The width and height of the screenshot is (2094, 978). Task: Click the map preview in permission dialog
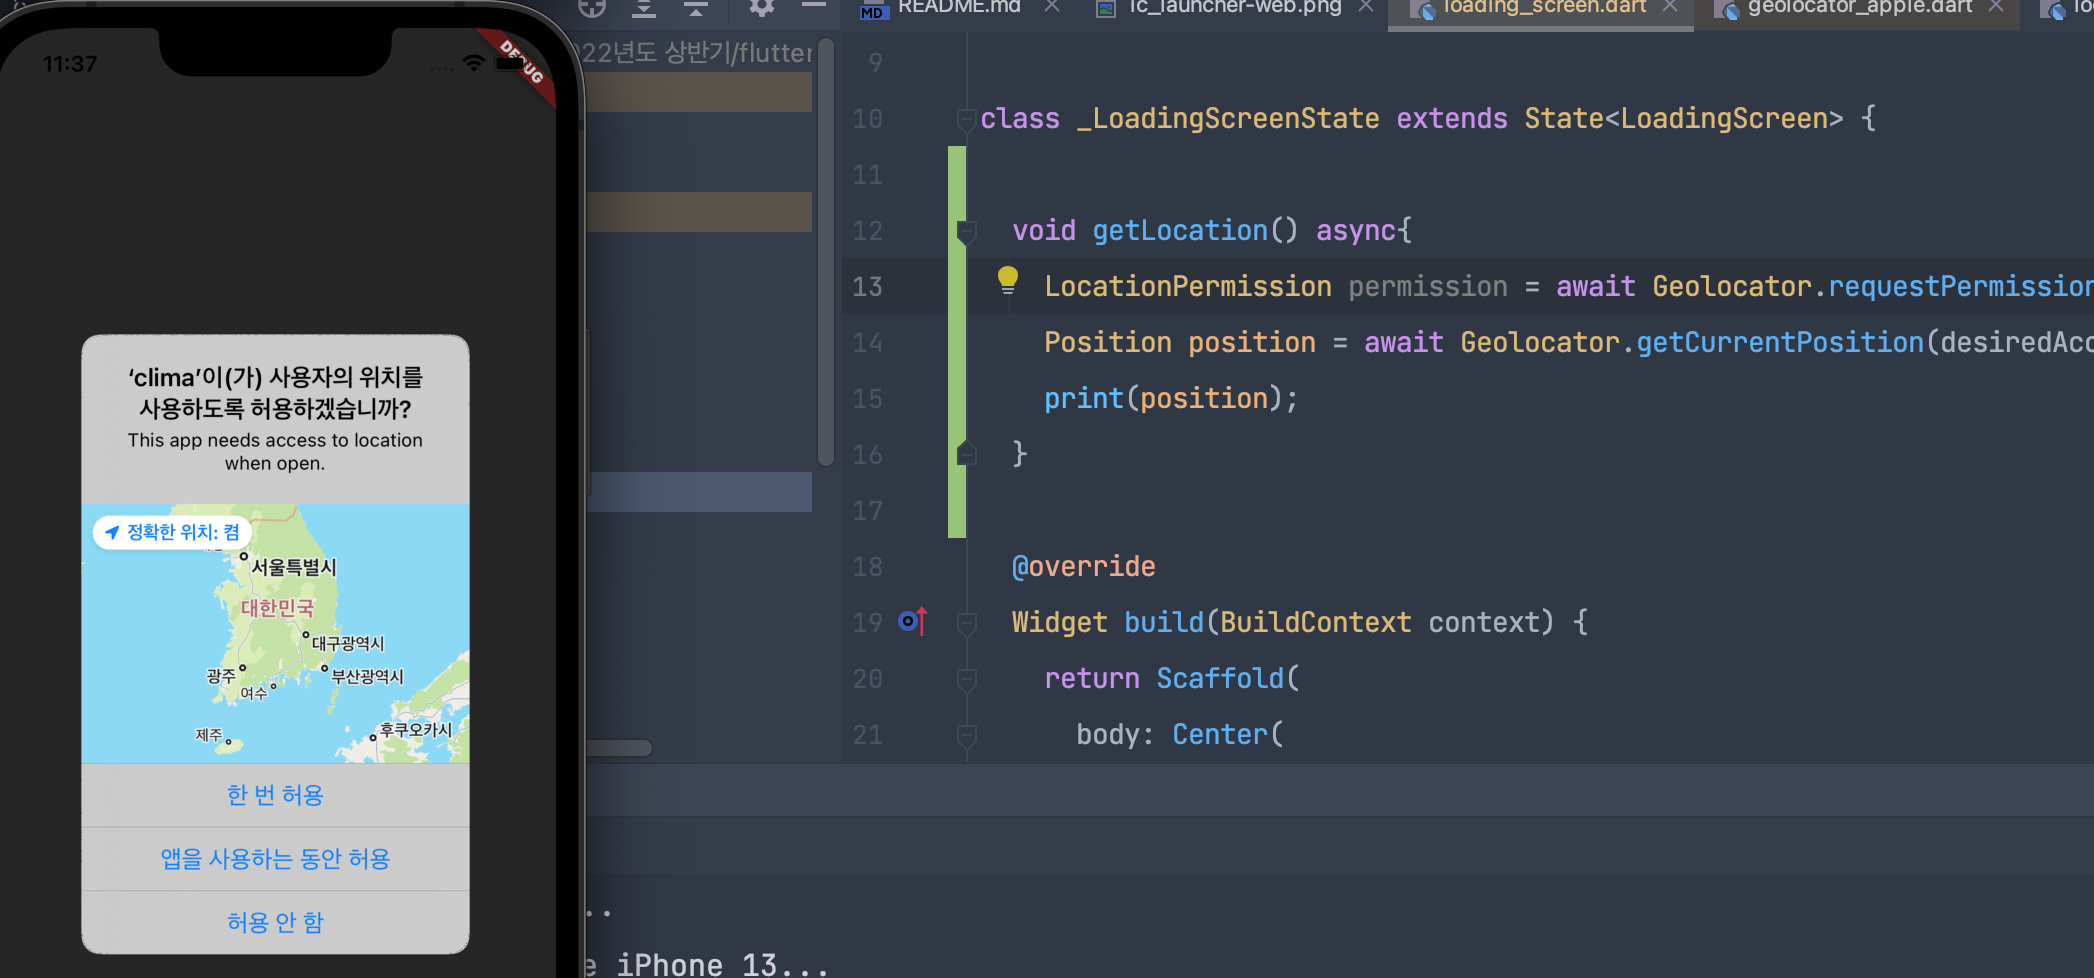275,634
